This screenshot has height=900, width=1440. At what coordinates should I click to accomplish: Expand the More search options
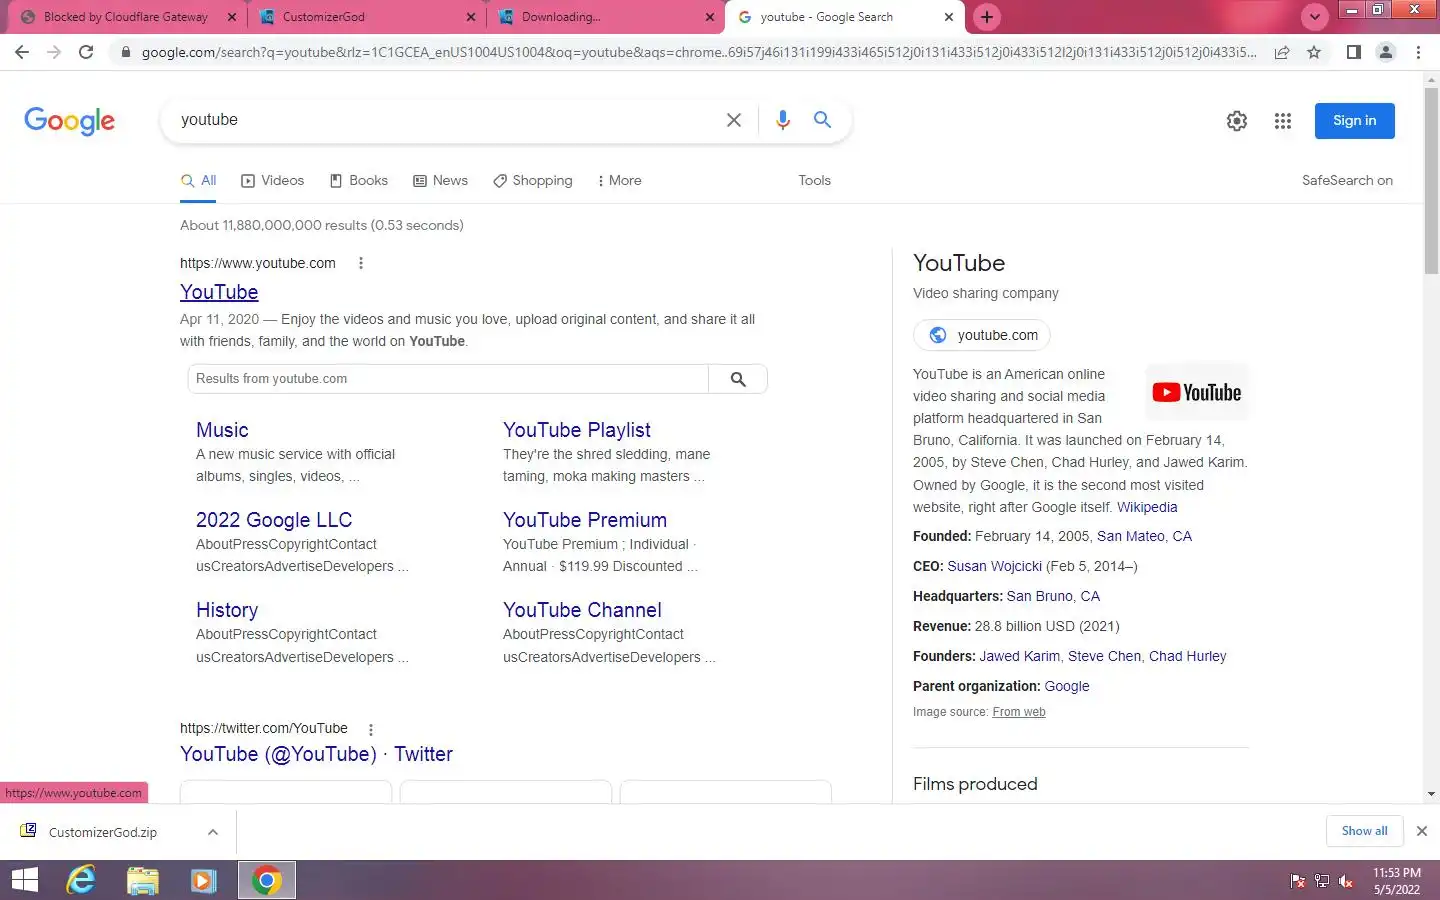[619, 181]
